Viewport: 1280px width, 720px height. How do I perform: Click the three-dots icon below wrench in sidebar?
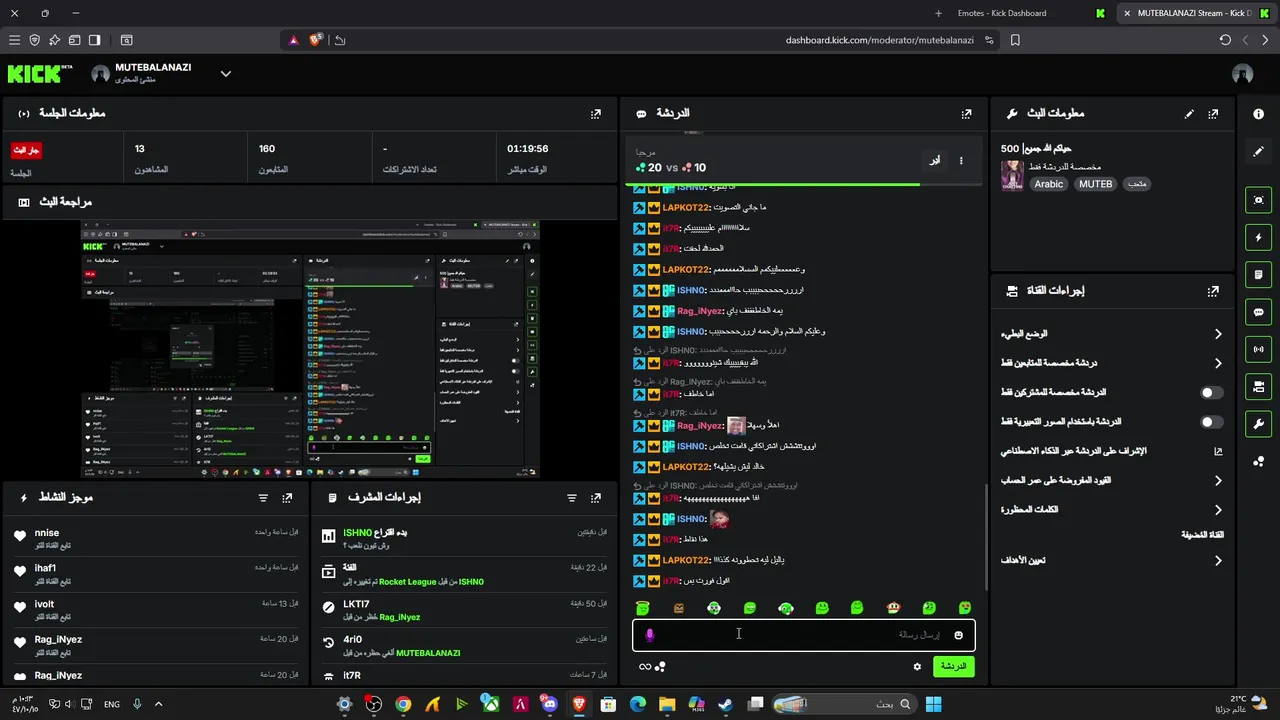[x=1258, y=461]
